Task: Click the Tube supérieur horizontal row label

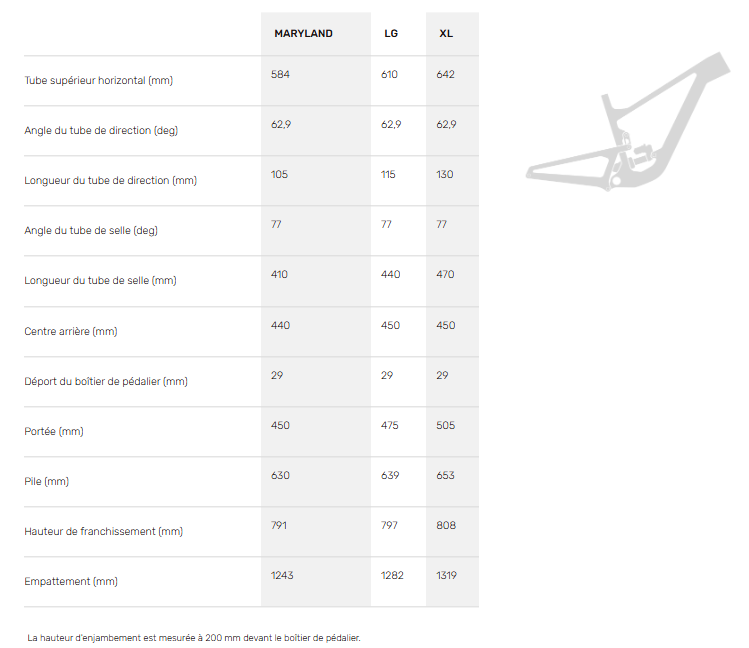Action: click(x=99, y=80)
